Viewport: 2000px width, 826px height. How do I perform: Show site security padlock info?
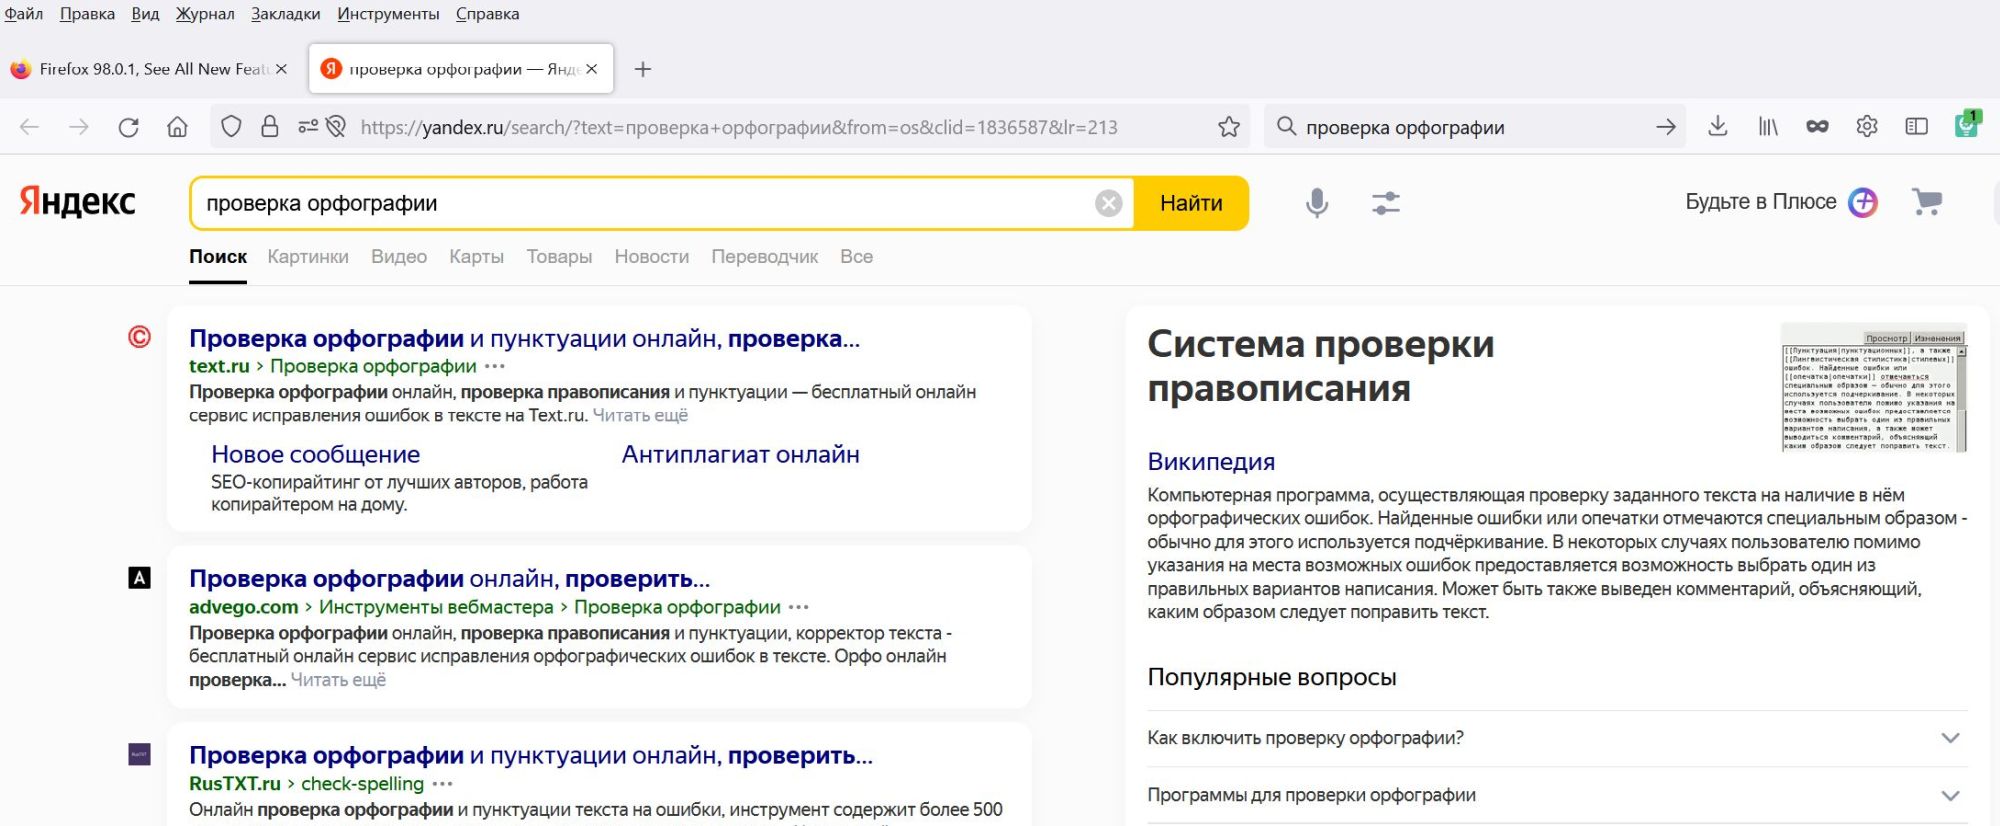[269, 127]
